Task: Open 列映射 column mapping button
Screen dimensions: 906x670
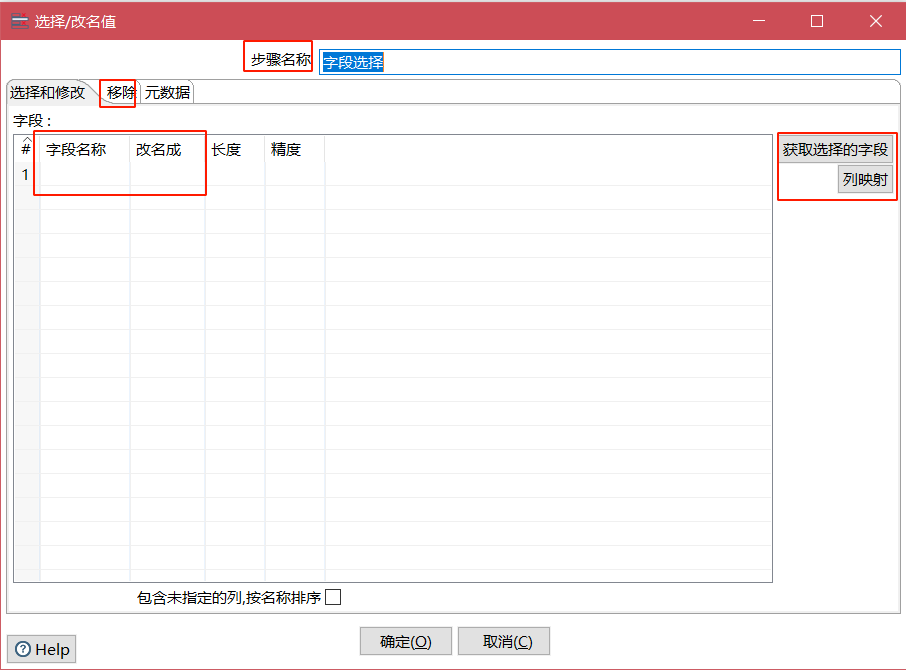Action: click(864, 180)
